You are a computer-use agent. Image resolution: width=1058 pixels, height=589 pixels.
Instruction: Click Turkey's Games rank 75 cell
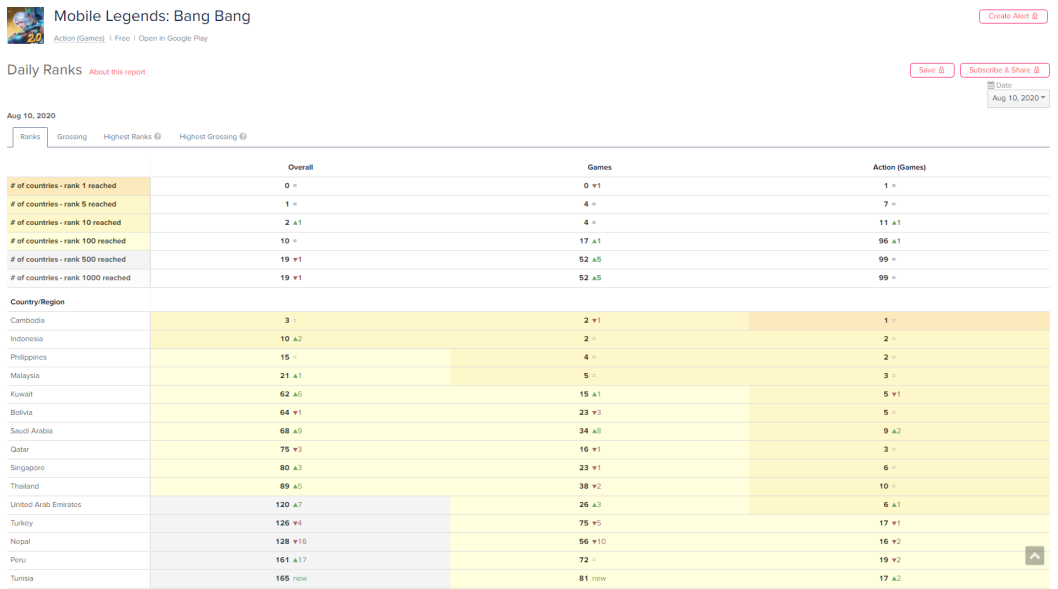tap(599, 524)
